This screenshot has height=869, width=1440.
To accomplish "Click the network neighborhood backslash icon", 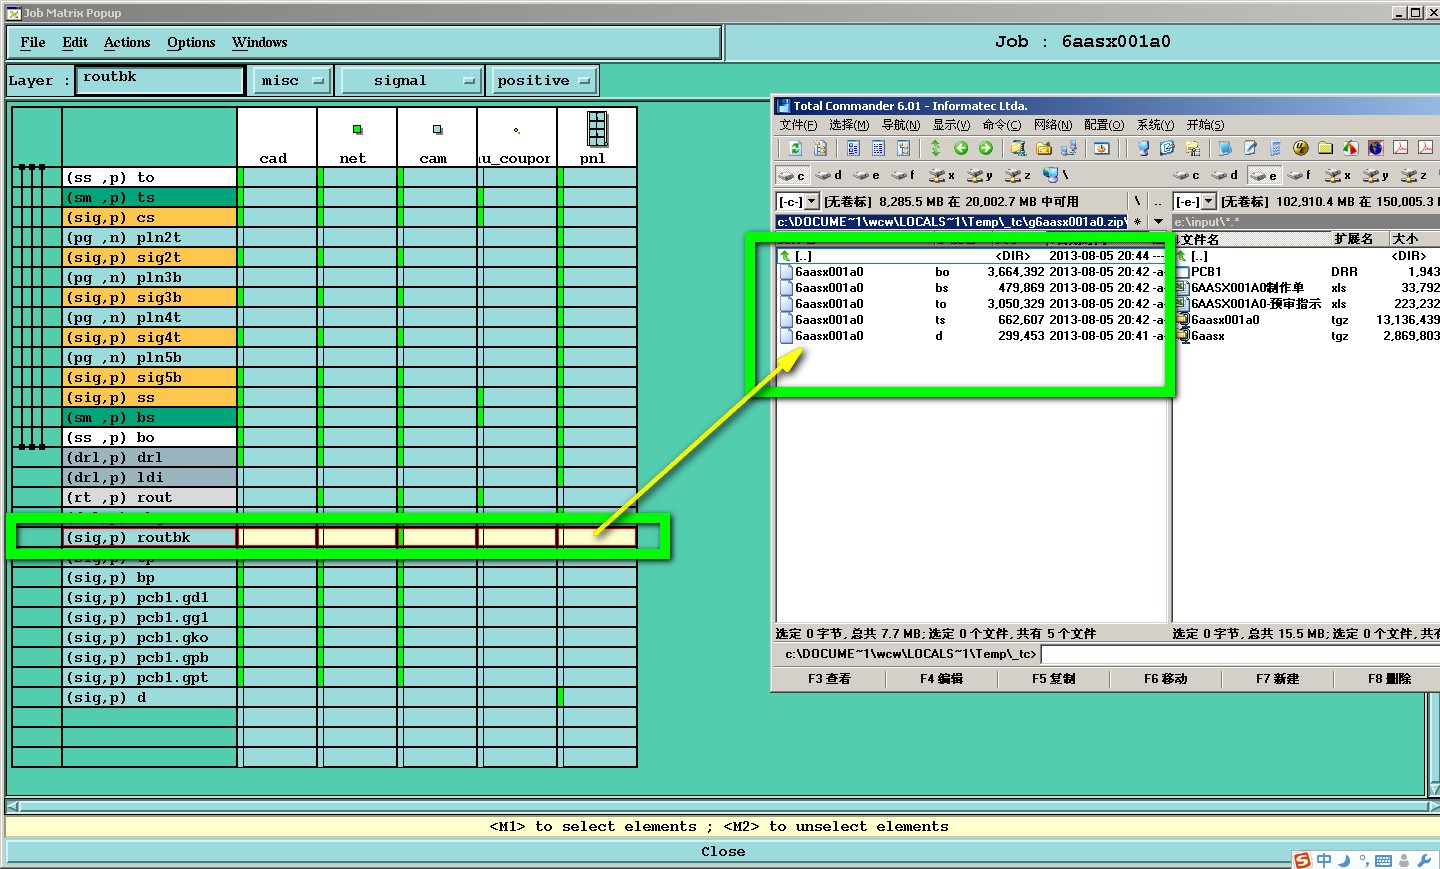I will (1055, 175).
